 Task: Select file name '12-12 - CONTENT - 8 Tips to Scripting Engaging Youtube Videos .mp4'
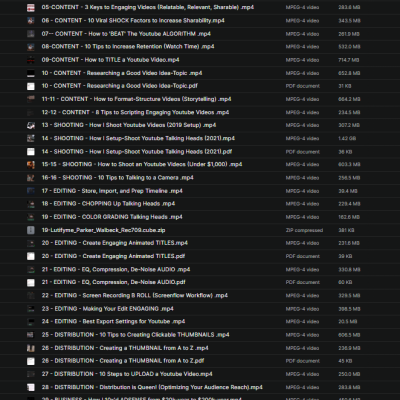(135, 112)
